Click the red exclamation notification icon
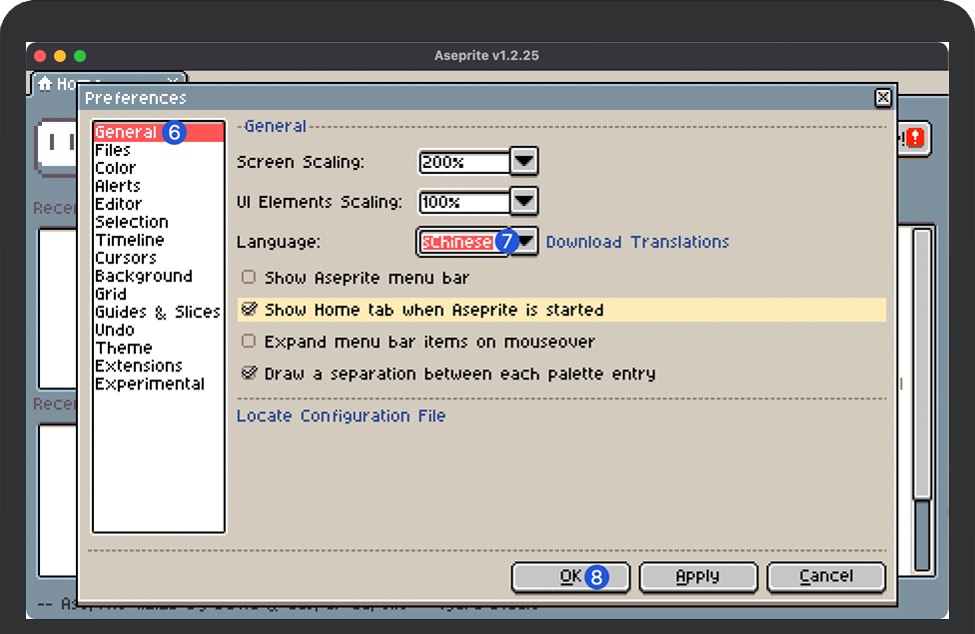Screen dimensions: 975x634 click(915, 137)
